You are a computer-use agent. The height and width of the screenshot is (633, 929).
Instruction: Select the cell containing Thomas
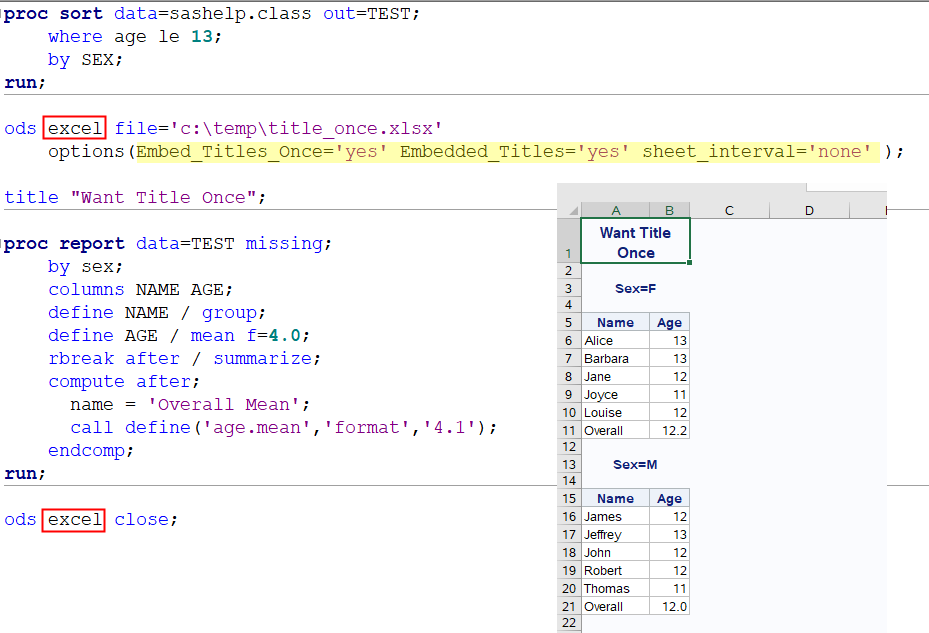click(615, 589)
